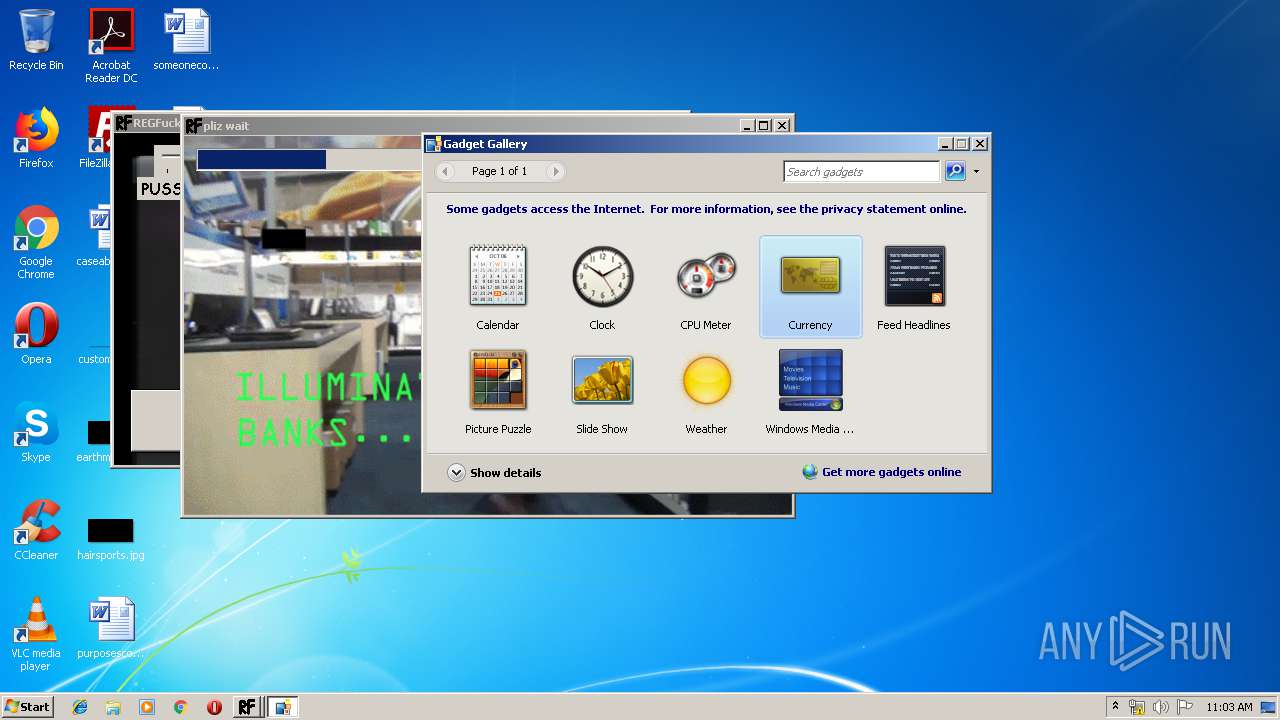This screenshot has width=1280, height=720.
Task: Select the Calendar gadget
Action: pos(498,287)
